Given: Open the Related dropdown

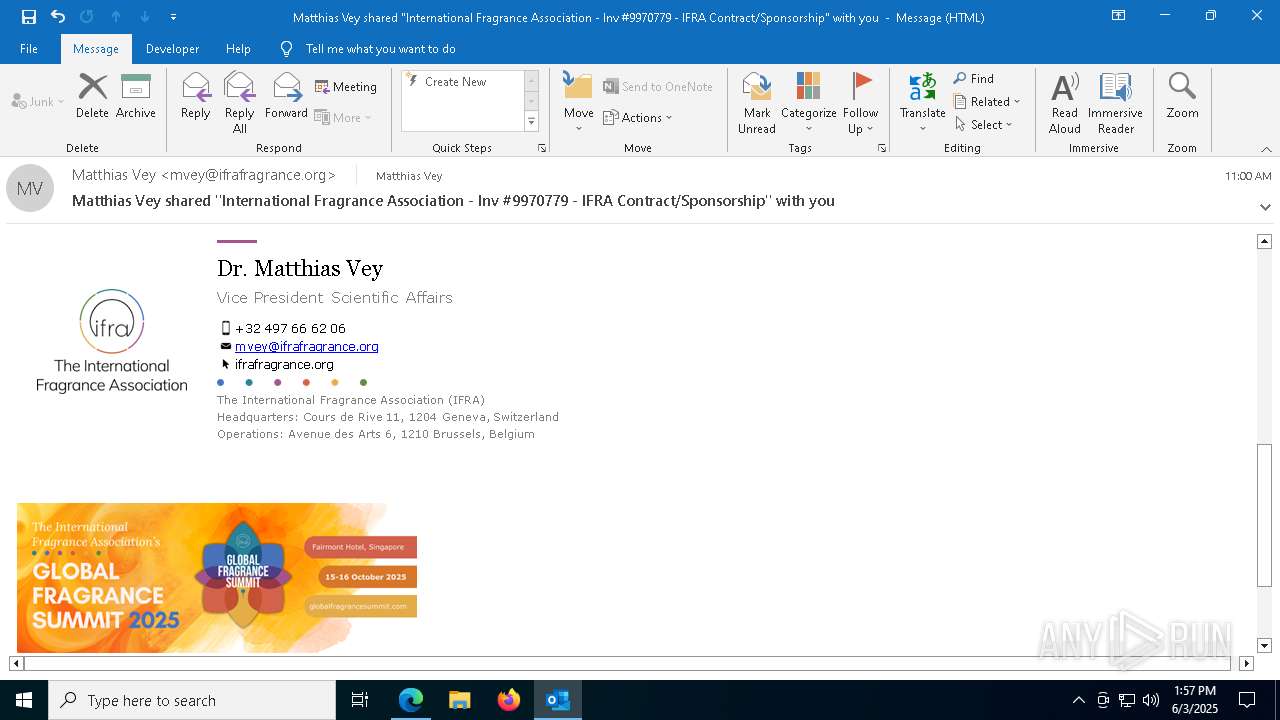Looking at the screenshot, I should (x=987, y=102).
